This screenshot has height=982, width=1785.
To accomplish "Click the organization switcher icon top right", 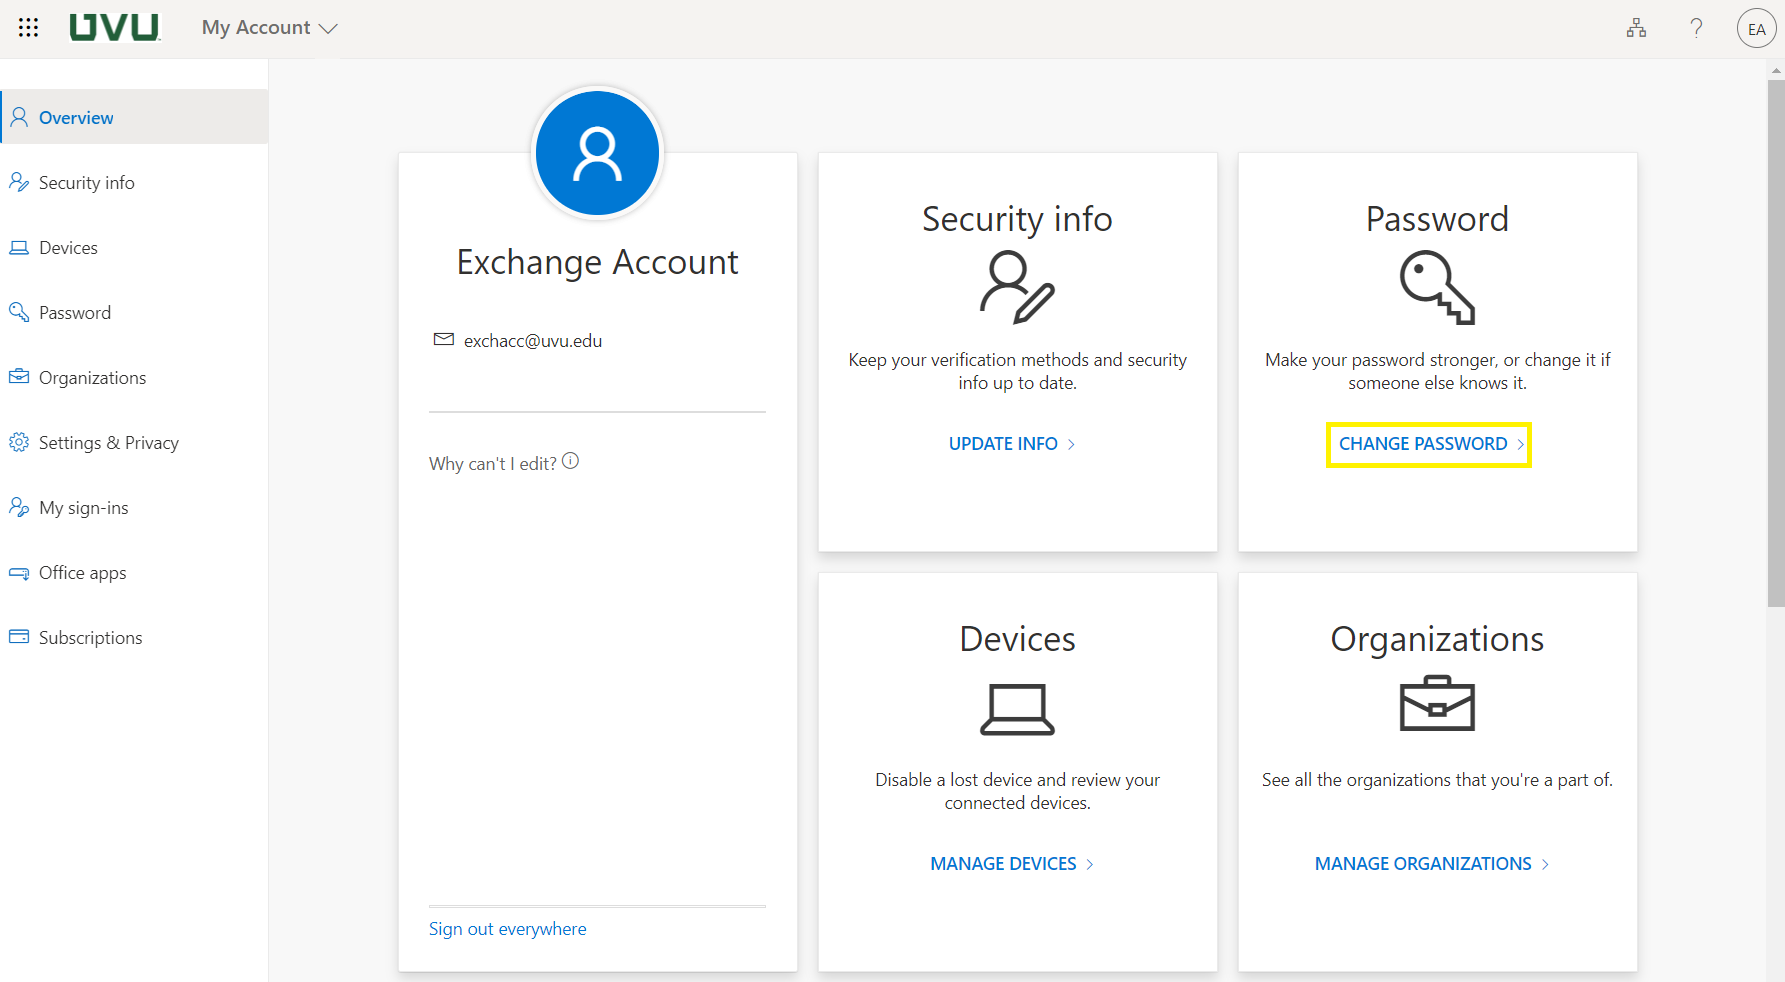I will click(x=1636, y=27).
